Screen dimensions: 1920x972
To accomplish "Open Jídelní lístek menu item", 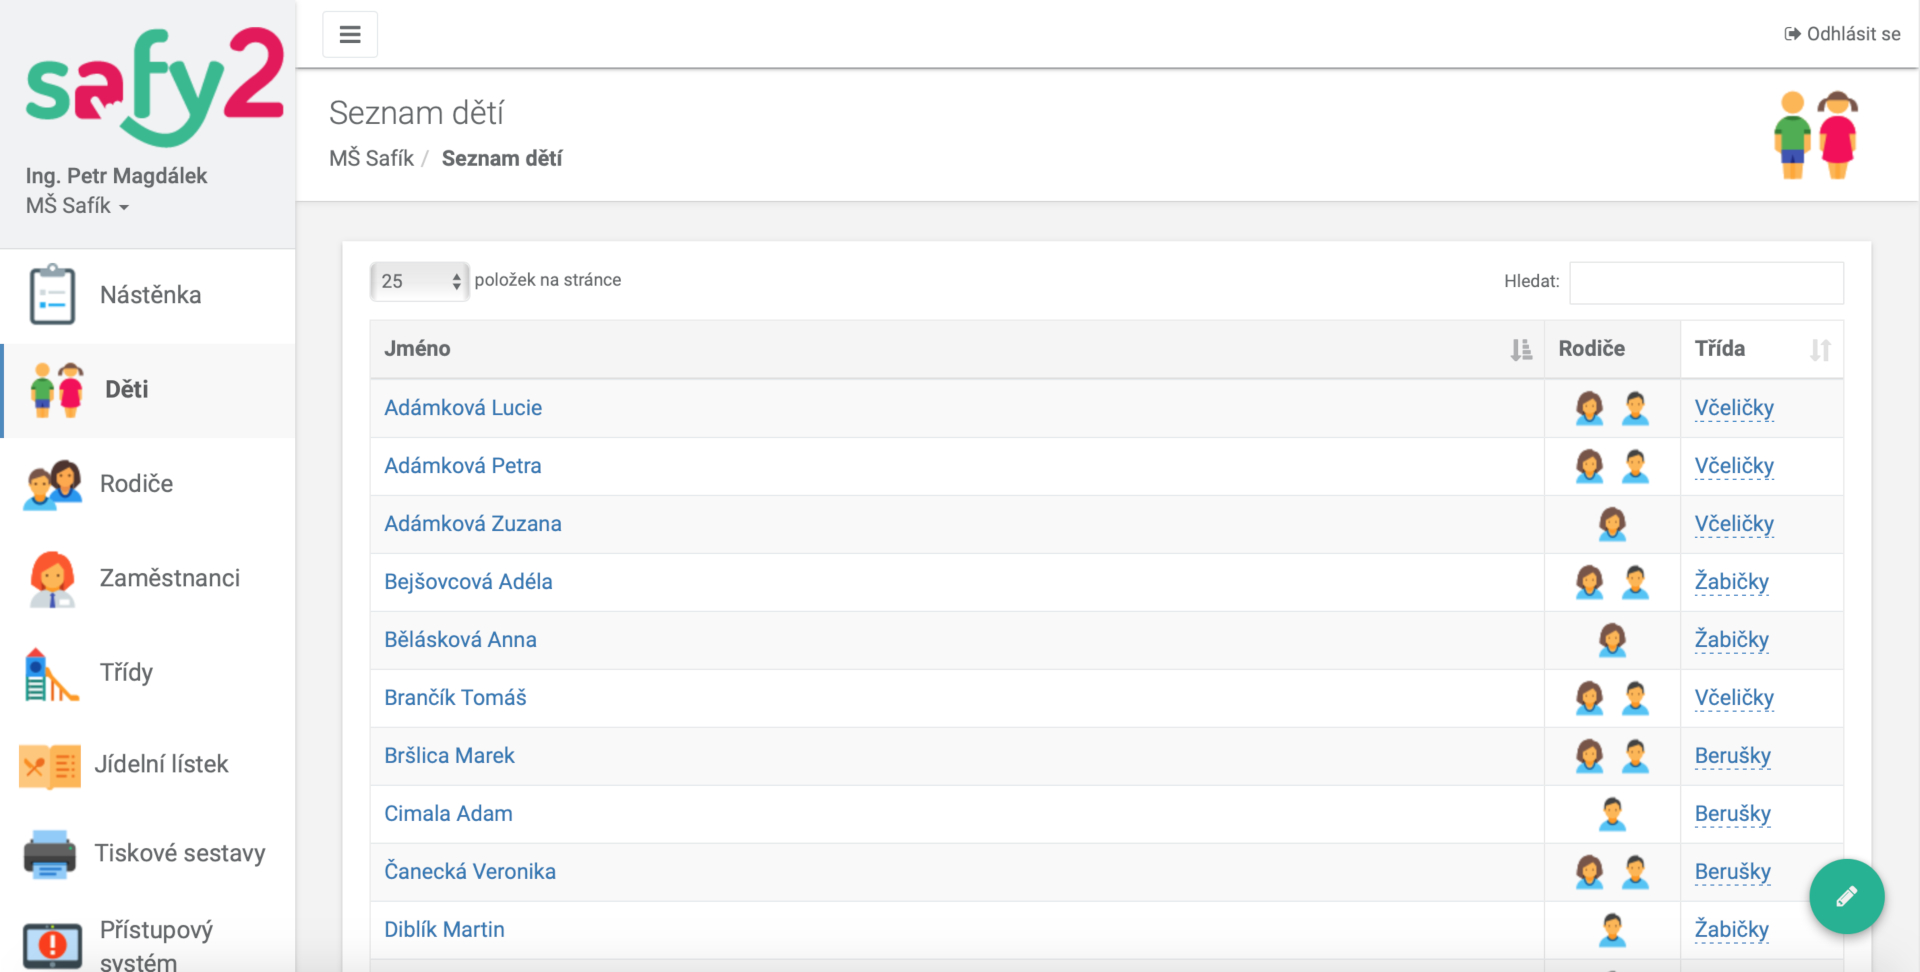I will [x=161, y=764].
